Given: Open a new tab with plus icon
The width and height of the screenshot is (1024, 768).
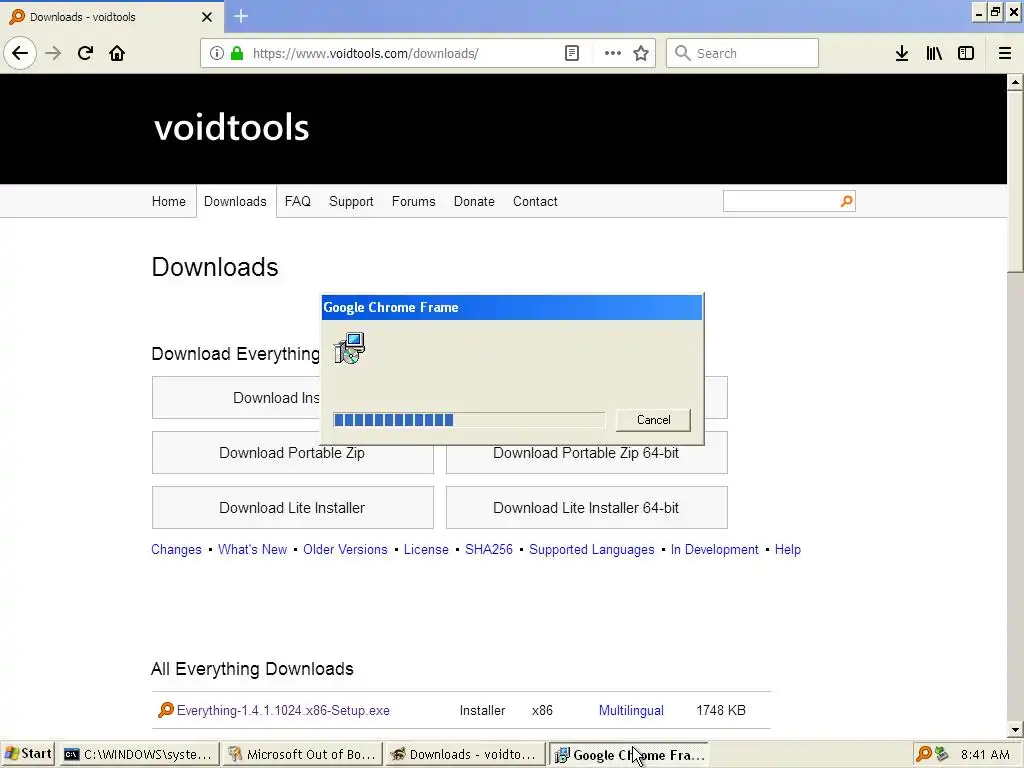Looking at the screenshot, I should (240, 16).
